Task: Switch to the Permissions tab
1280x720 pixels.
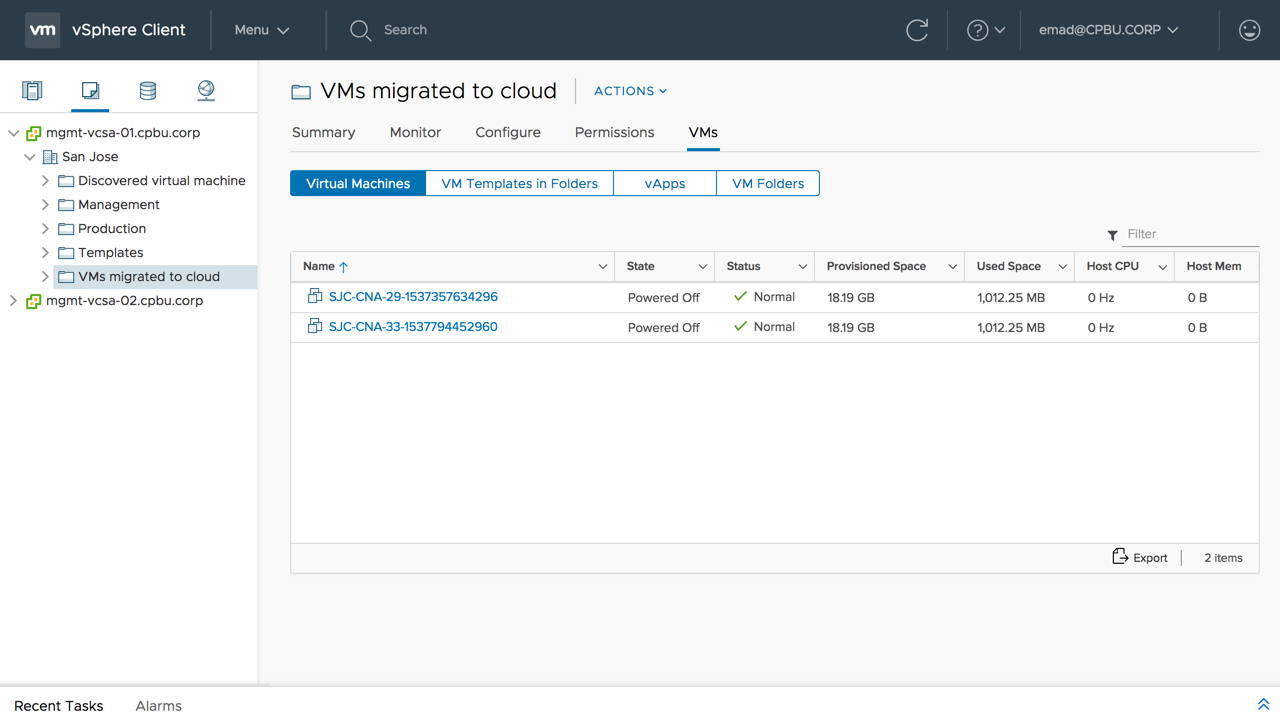Action: [614, 132]
